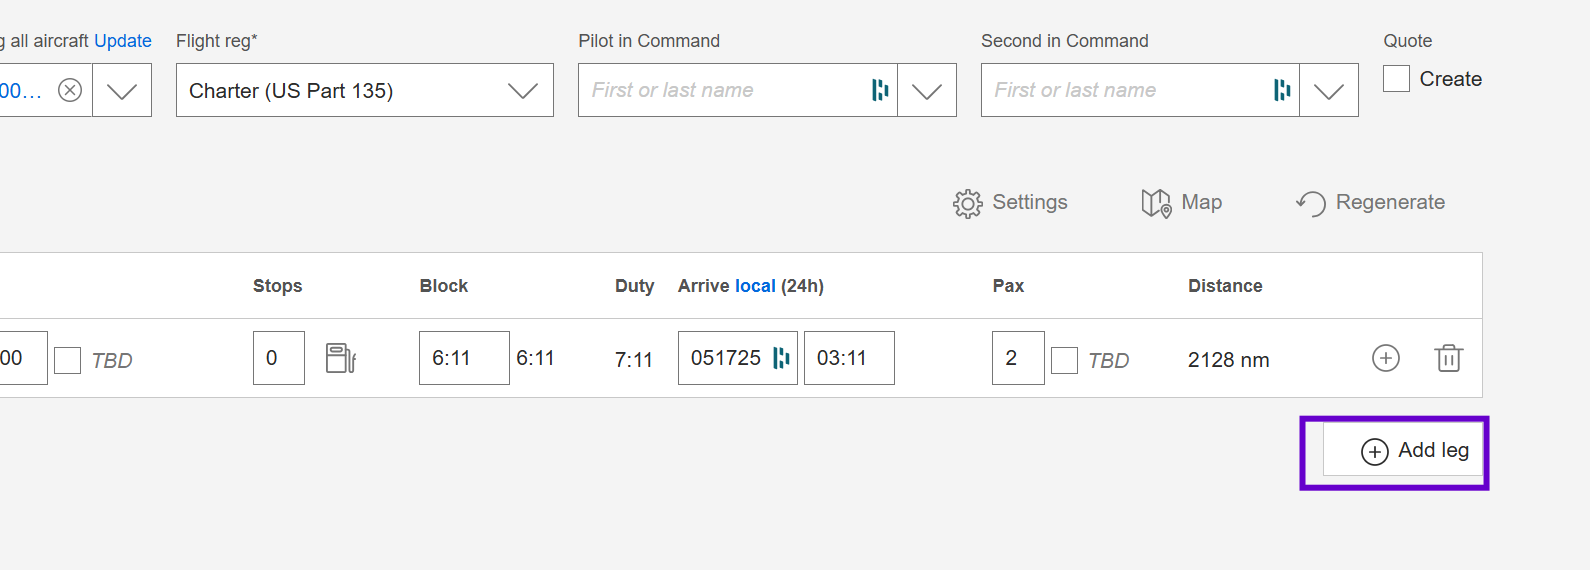
Task: Clear the aircraft selection with the X icon
Action: pyautogui.click(x=70, y=91)
